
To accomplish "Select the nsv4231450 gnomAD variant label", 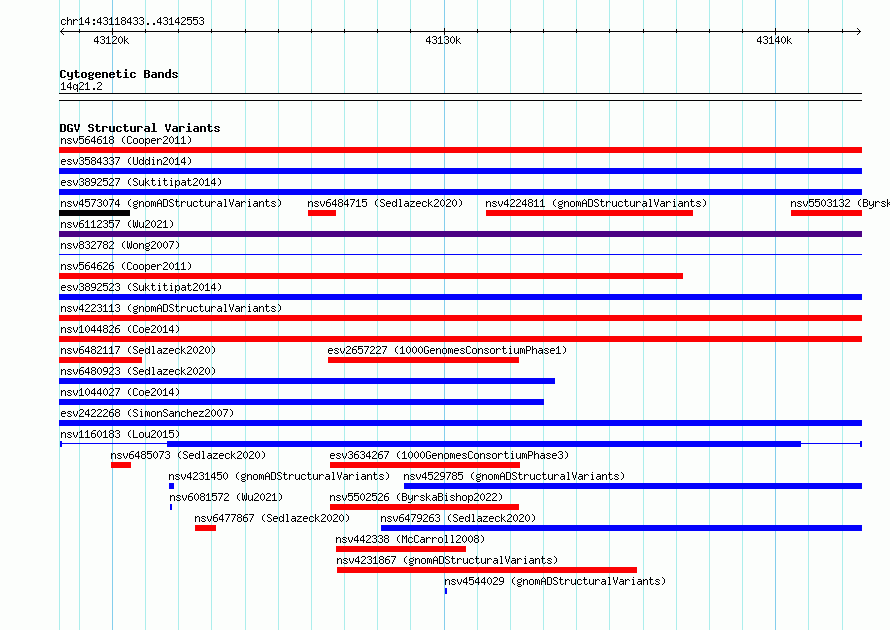I will click(279, 476).
